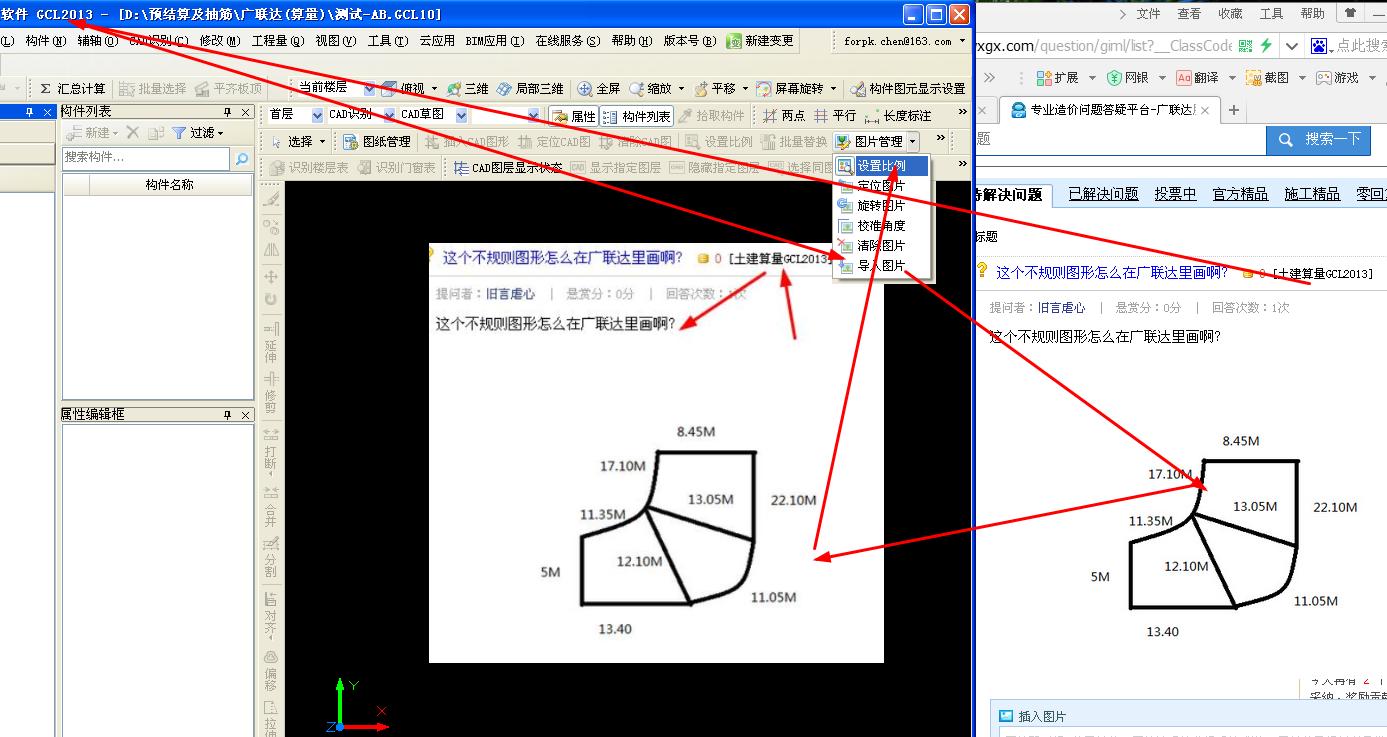This screenshot has height=737, width=1387.
Task: Select the 延伸 extend tool in the side toolbar
Action: coord(271,343)
